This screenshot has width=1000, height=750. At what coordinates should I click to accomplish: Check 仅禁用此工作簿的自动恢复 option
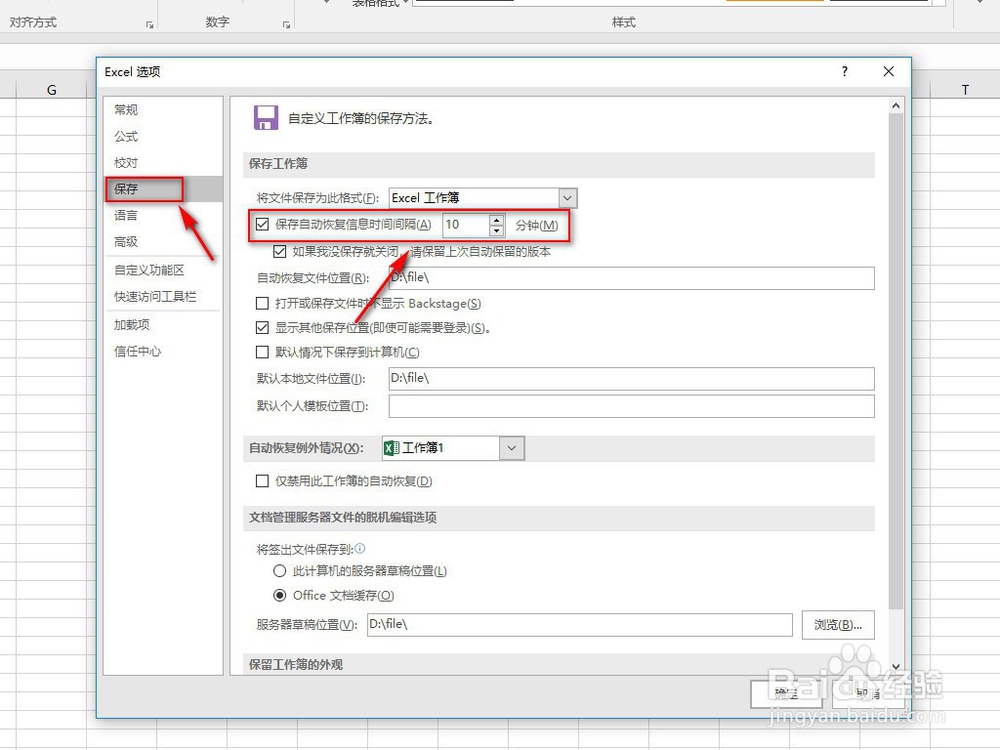[262, 481]
